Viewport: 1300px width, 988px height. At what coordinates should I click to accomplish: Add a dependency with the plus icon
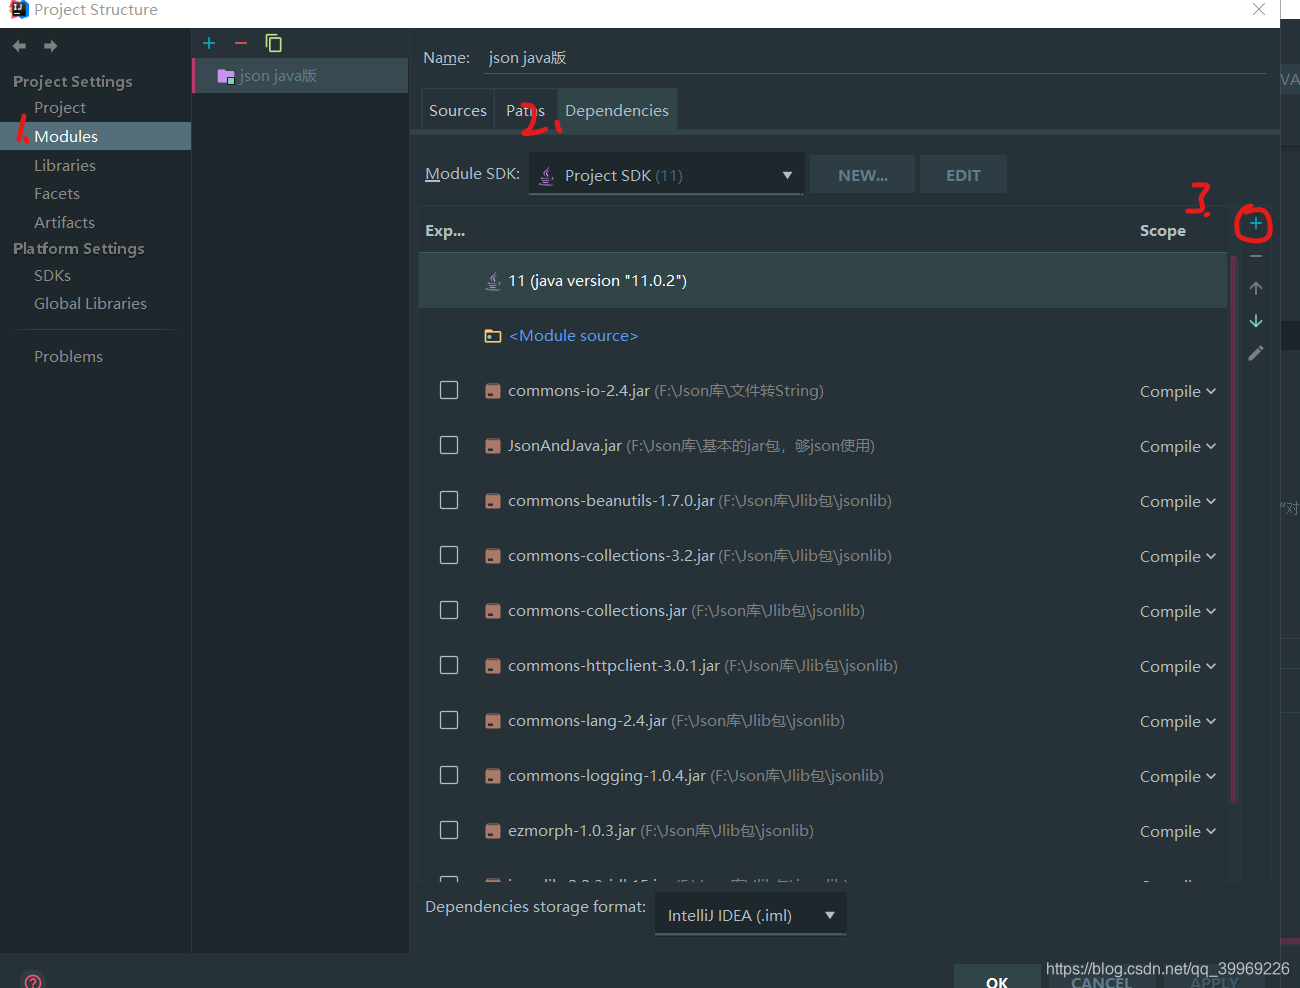[1255, 223]
